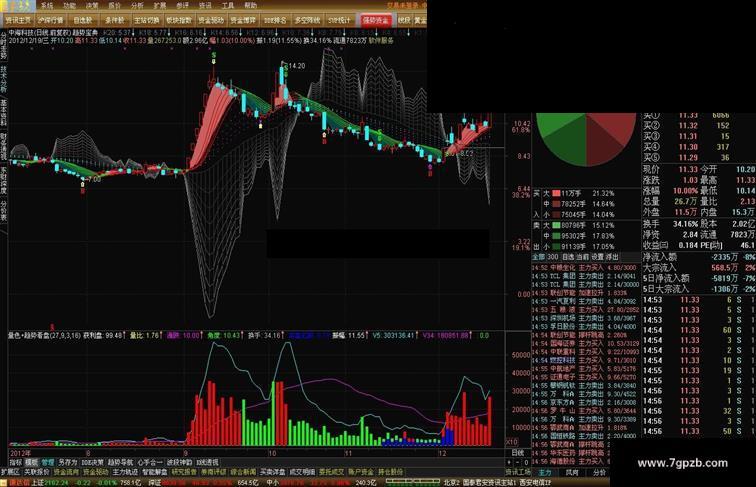Click the 条件股 toolbar button
This screenshot has width=756, height=487.
[x=115, y=20]
